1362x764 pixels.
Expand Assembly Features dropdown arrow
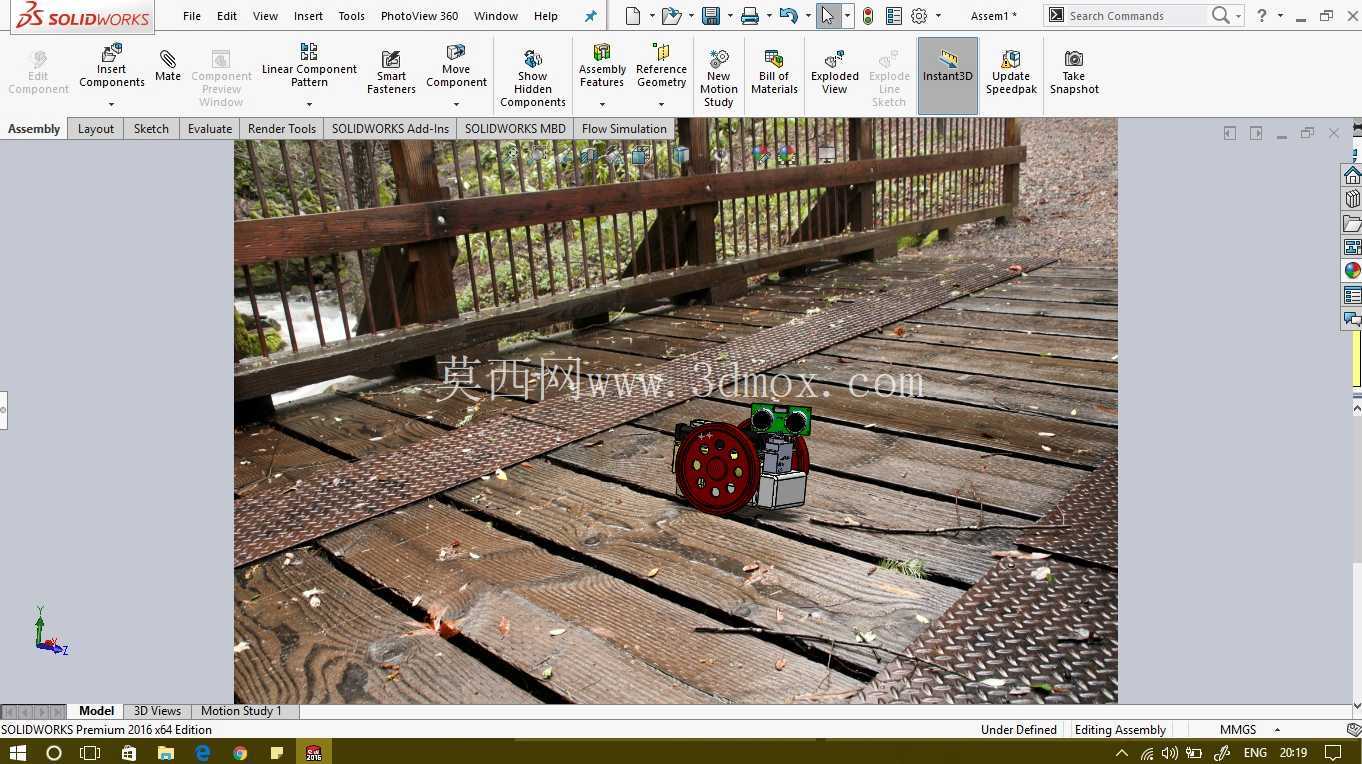602,104
